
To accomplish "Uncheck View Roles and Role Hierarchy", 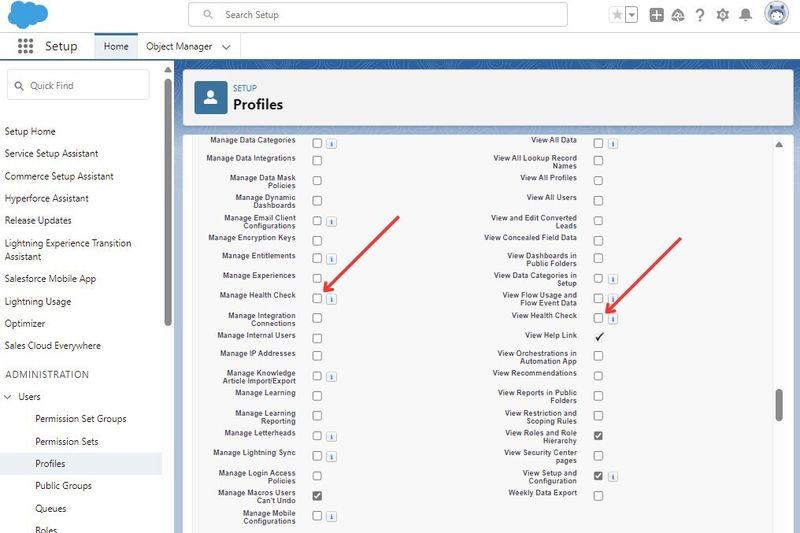I will pos(598,436).
